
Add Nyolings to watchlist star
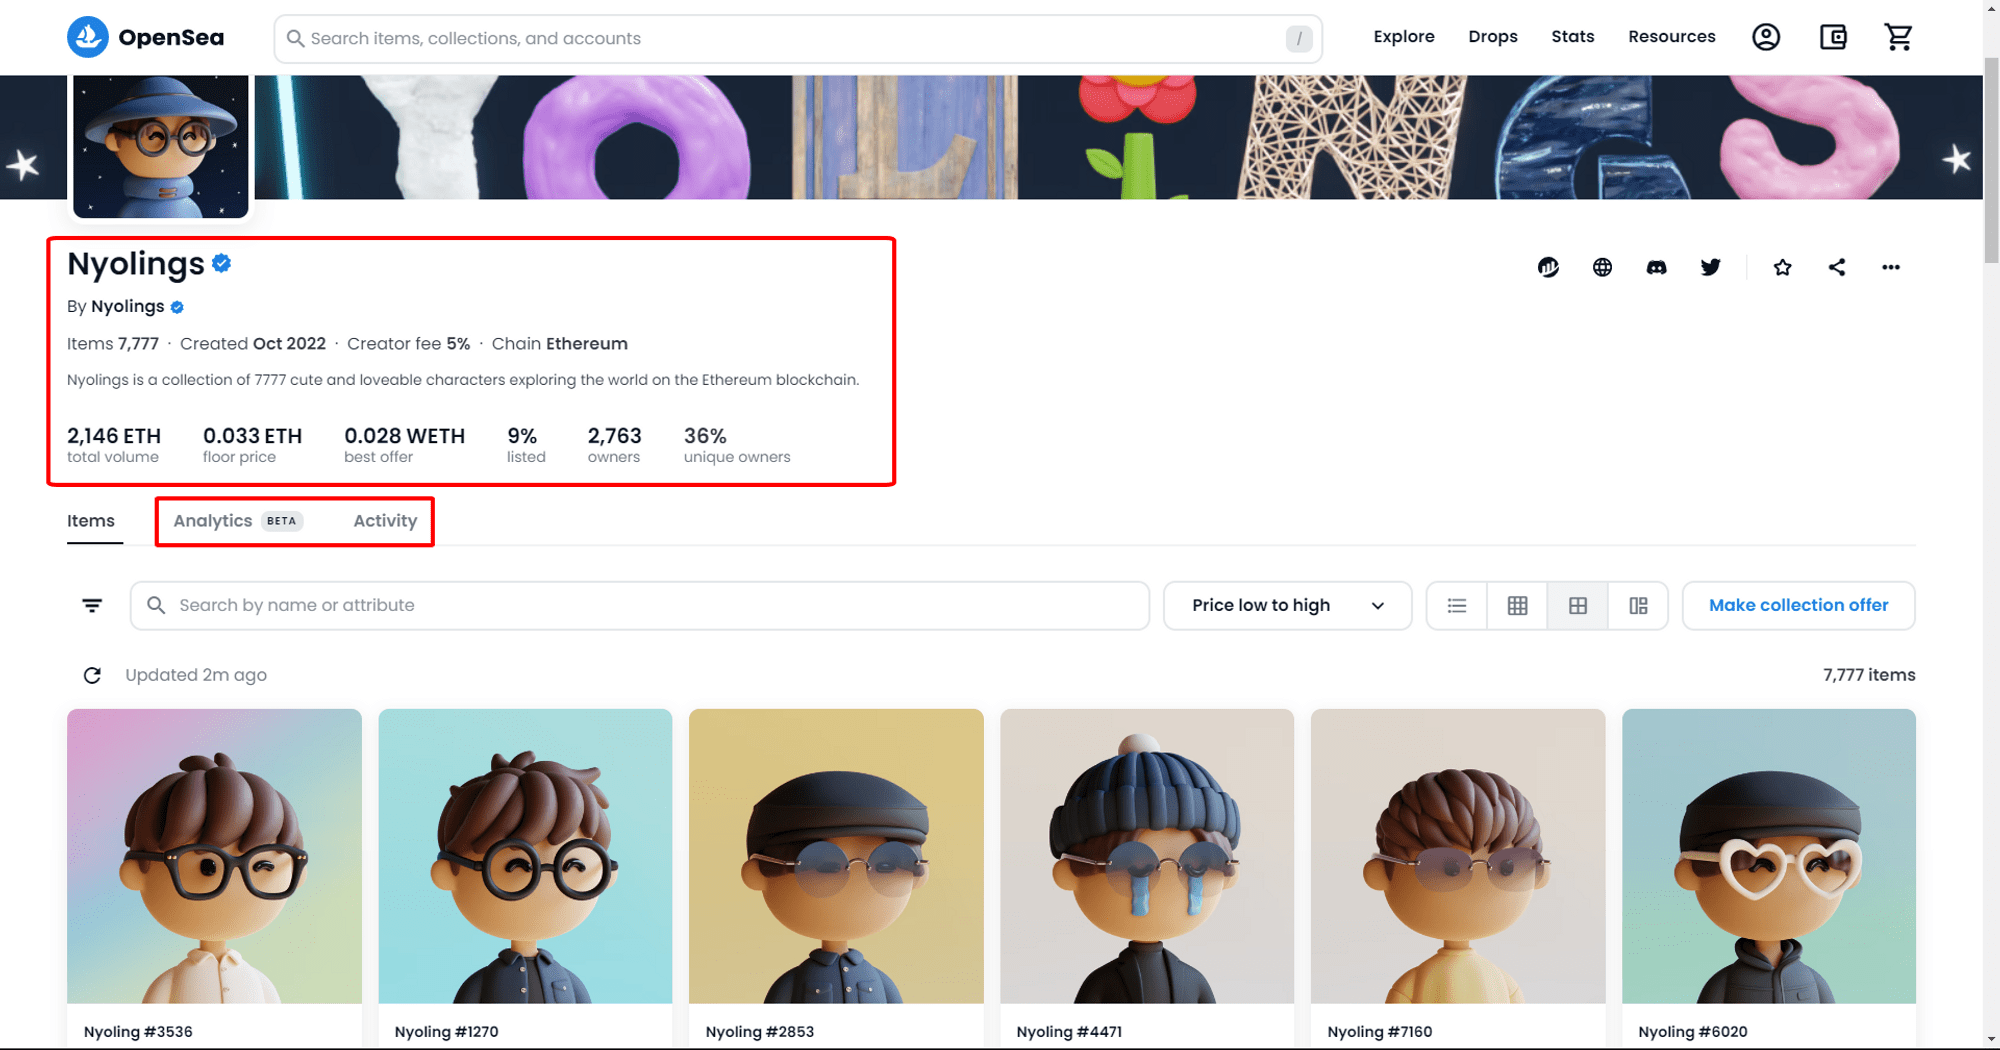pos(1782,267)
